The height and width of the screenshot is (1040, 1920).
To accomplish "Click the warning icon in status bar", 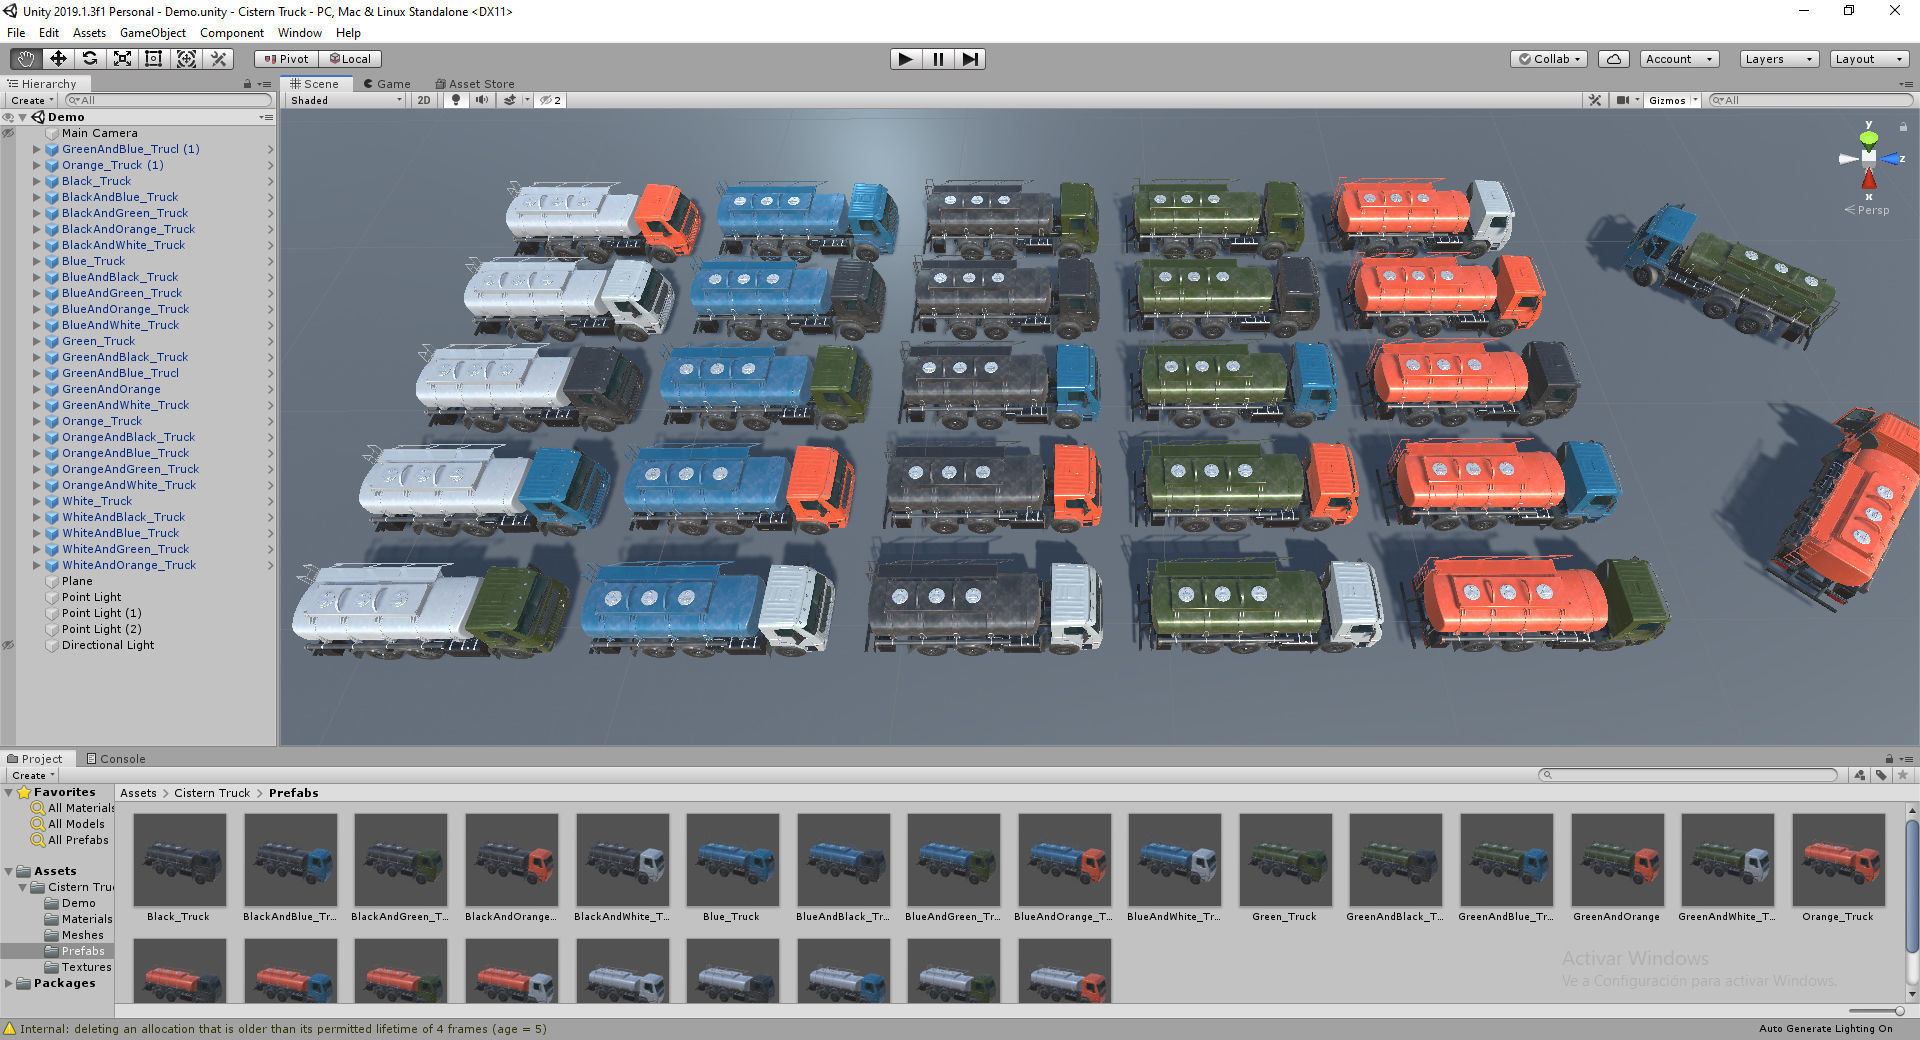I will pyautogui.click(x=10, y=1029).
